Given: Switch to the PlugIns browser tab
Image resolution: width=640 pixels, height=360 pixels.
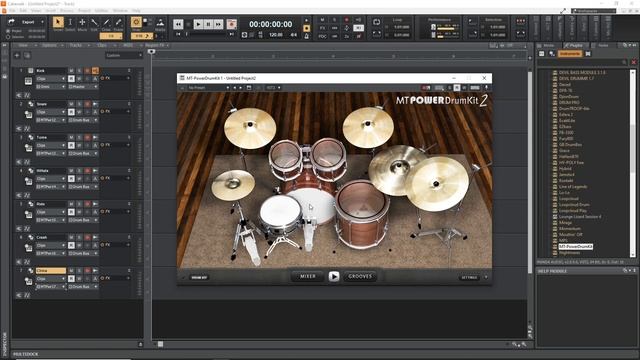Looking at the screenshot, I should (x=575, y=45).
